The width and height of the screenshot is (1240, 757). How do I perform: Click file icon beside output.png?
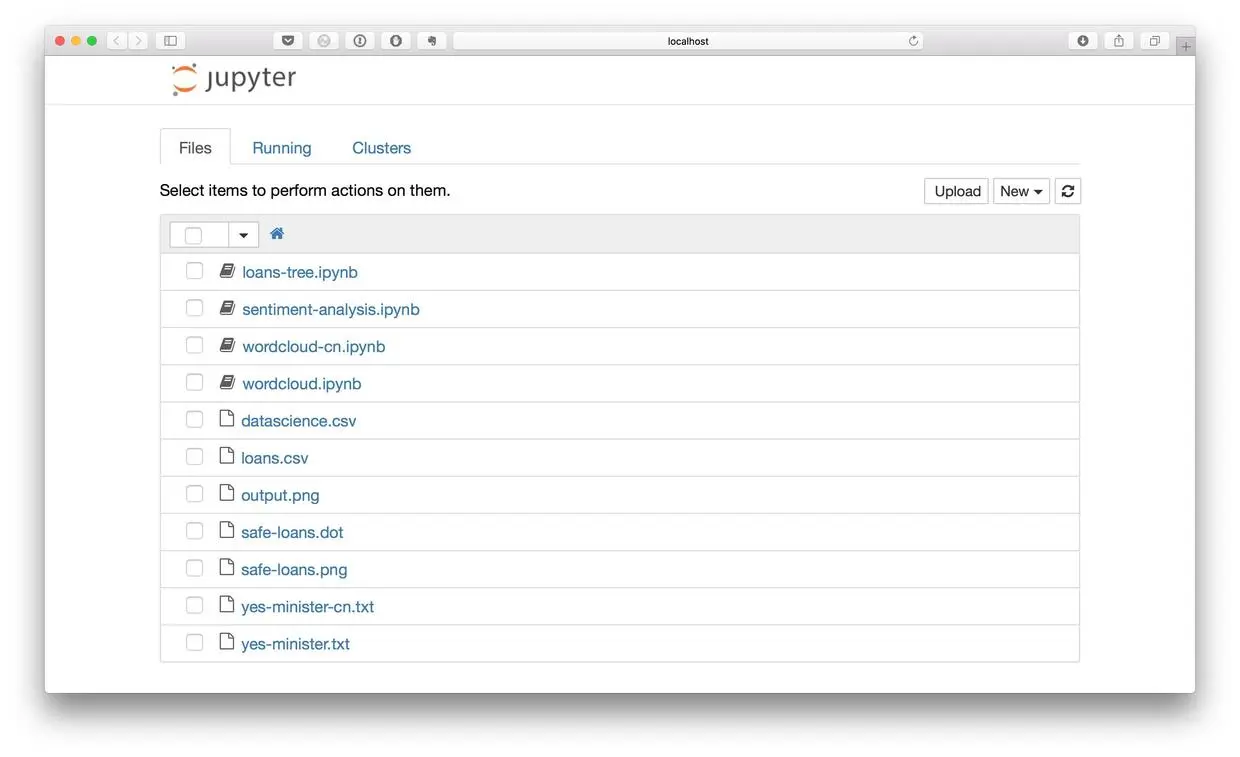pos(227,493)
